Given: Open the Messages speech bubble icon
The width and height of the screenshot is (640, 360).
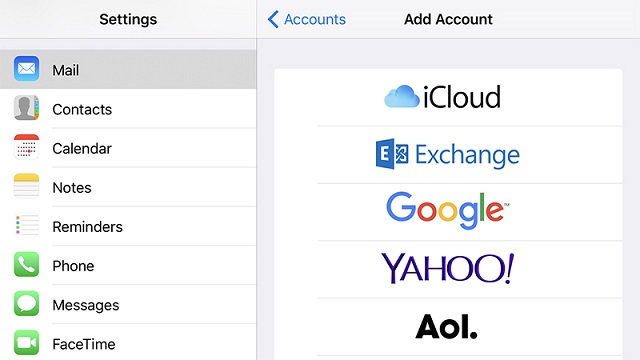Looking at the screenshot, I should 26,304.
